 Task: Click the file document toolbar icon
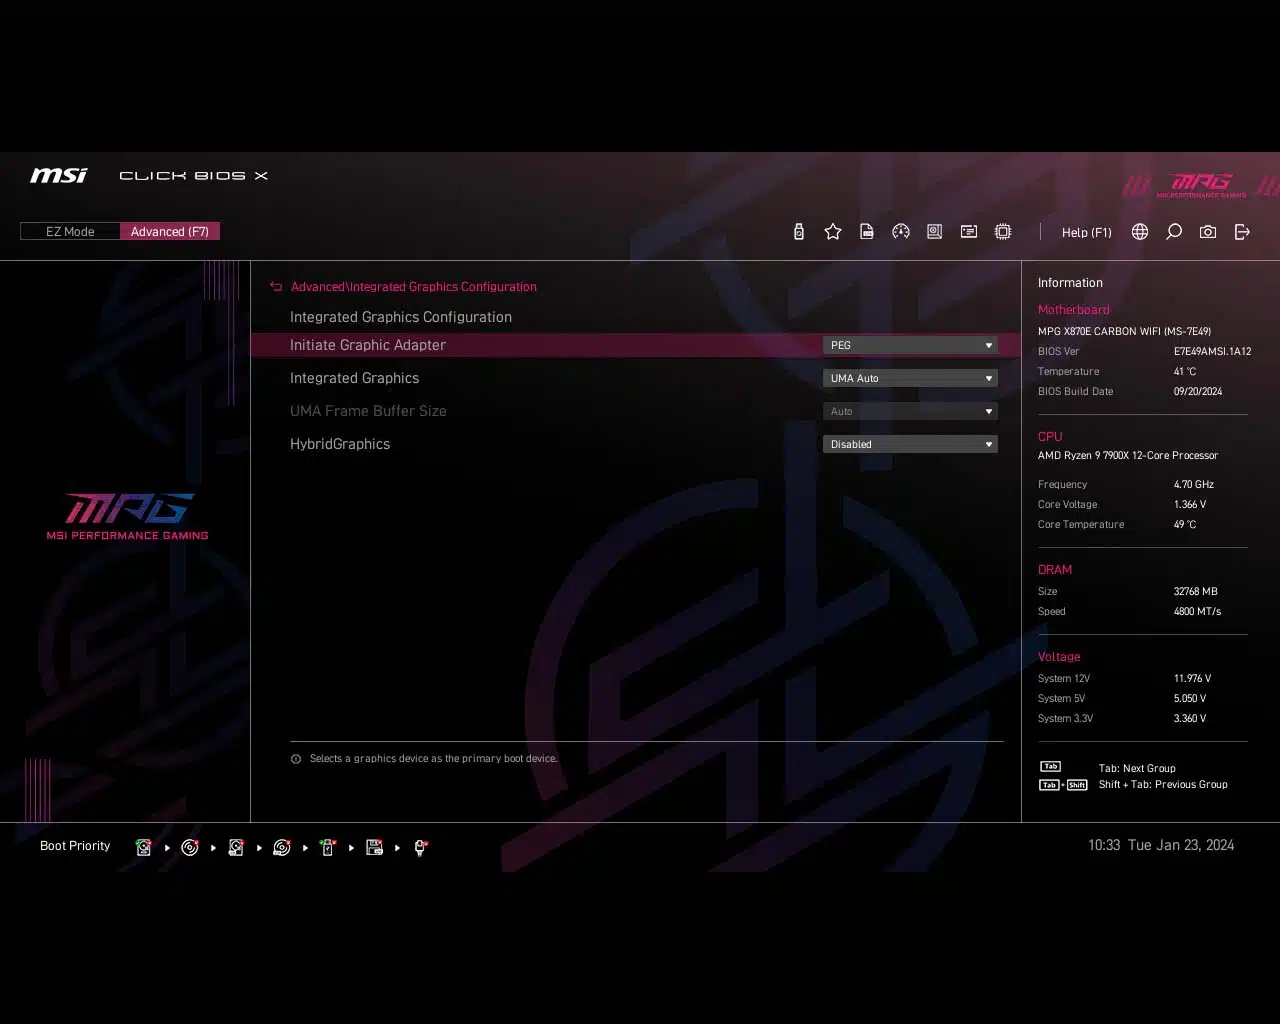(867, 232)
